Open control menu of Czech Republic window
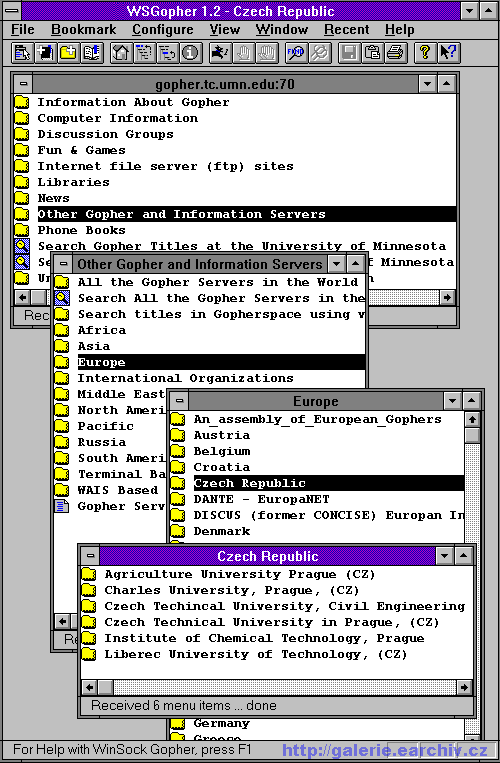 (90, 556)
